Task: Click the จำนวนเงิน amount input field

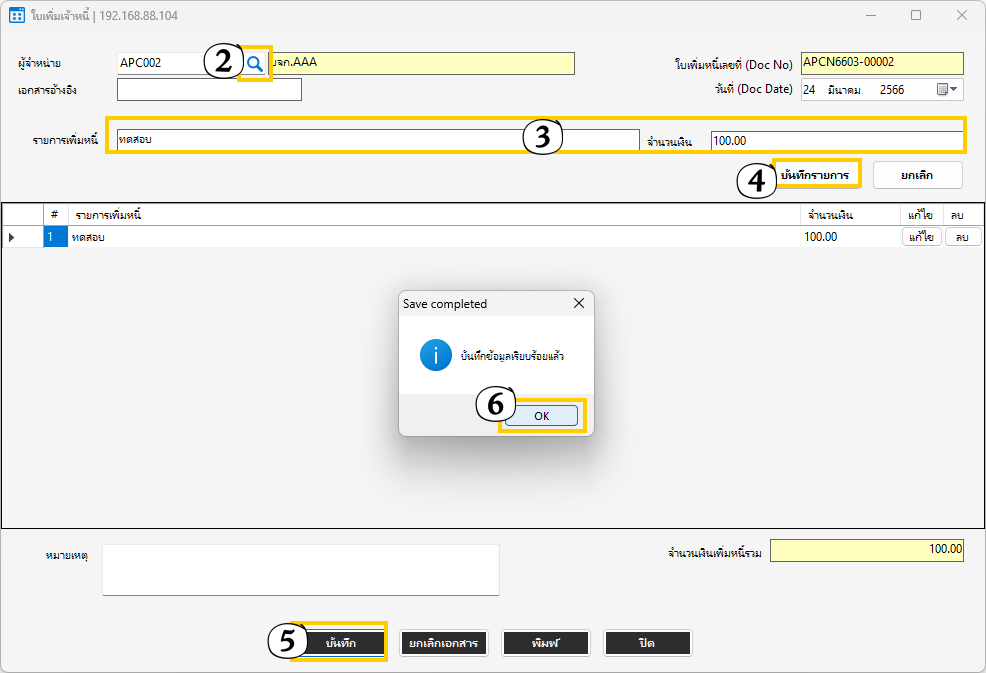Action: (x=836, y=140)
